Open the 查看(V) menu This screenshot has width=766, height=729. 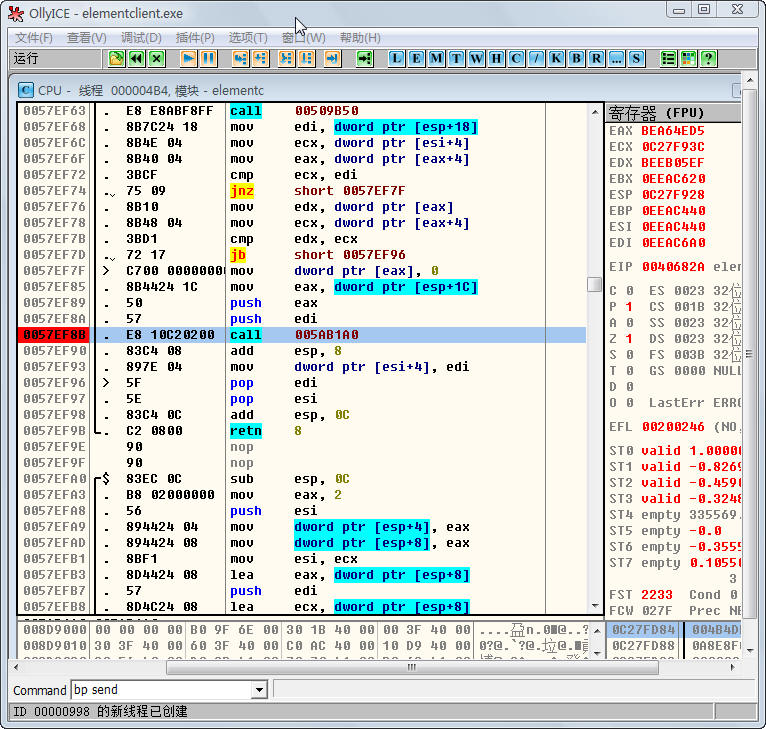coord(86,38)
